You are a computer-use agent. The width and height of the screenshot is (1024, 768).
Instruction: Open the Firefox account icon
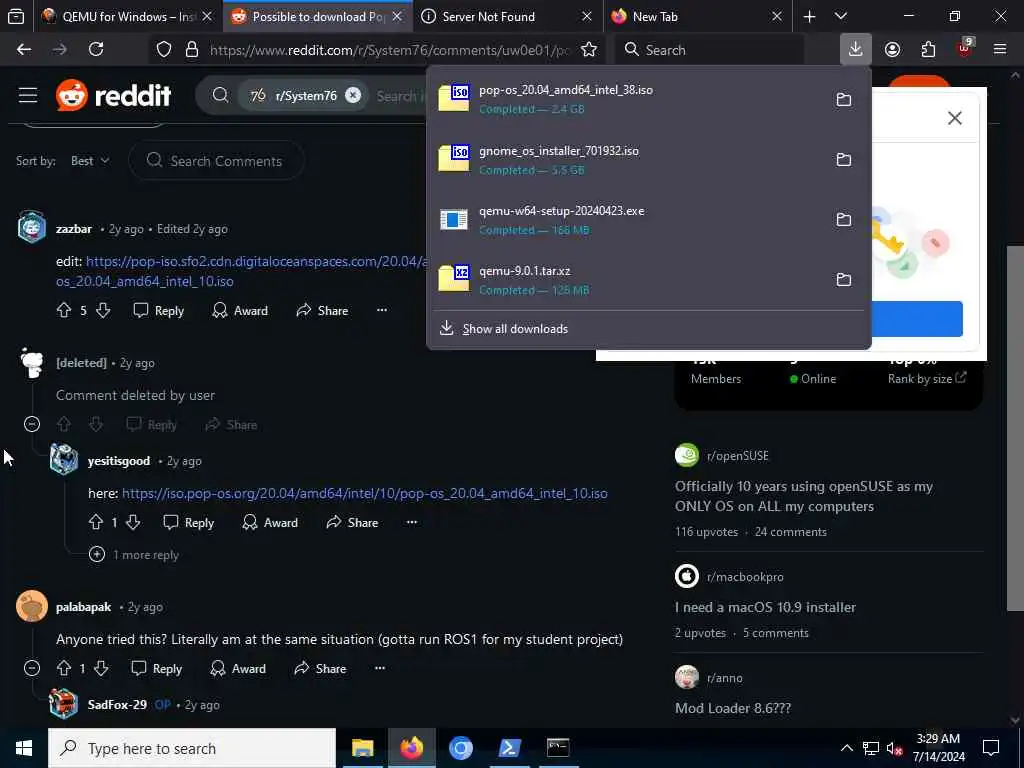tap(892, 50)
